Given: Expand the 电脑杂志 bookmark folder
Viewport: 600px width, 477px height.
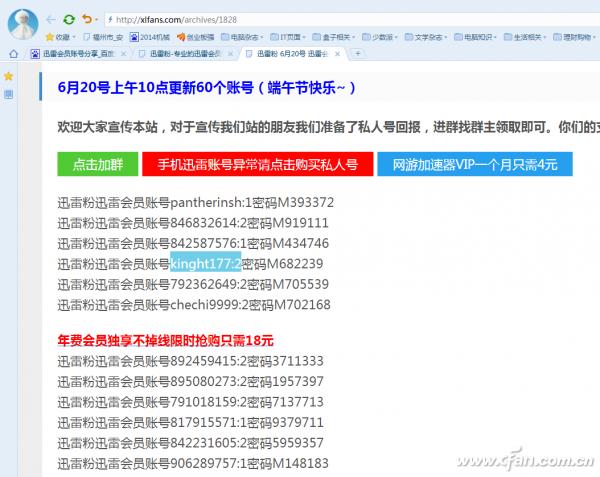Looking at the screenshot, I should [x=242, y=37].
